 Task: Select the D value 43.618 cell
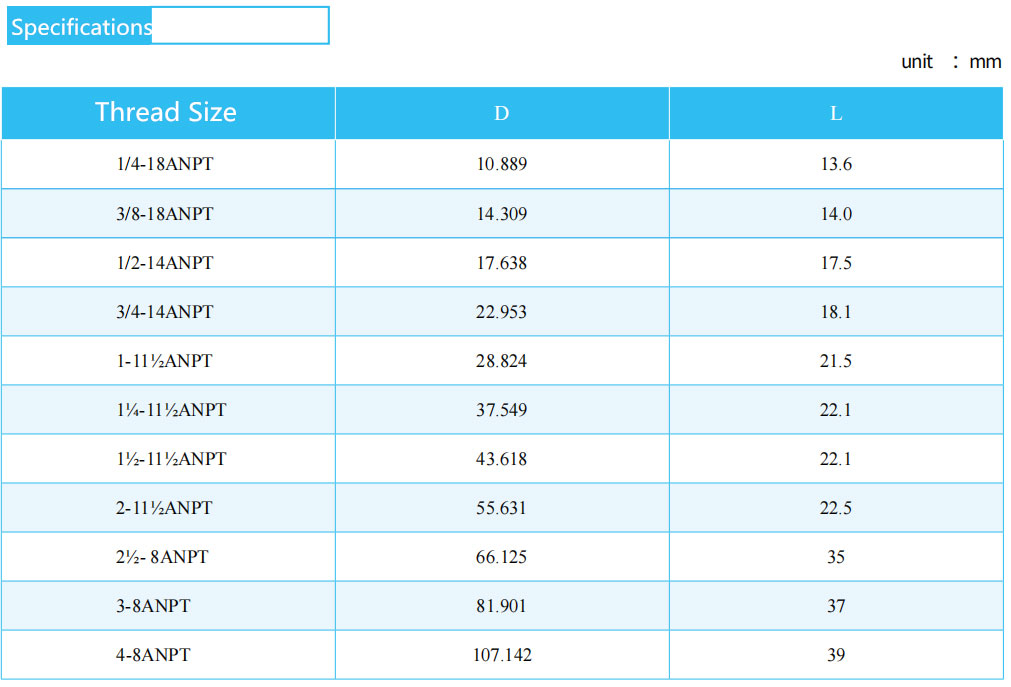coord(501,459)
